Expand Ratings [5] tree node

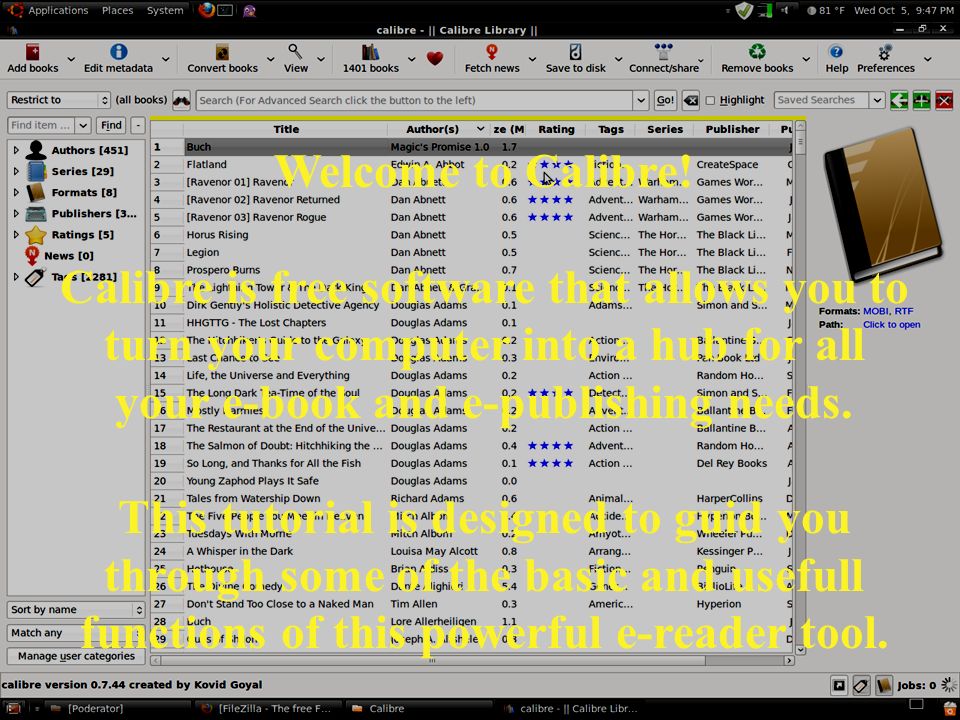coord(16,234)
